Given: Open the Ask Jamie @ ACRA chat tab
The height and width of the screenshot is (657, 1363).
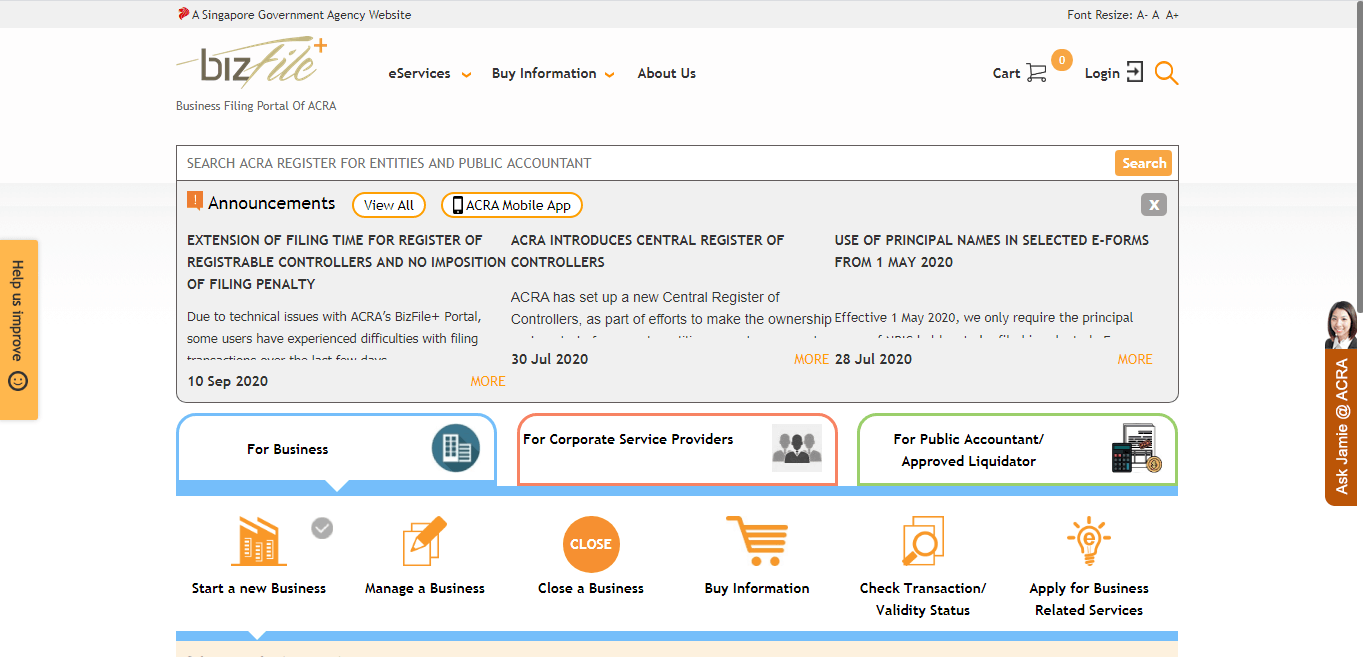Looking at the screenshot, I should [1341, 427].
